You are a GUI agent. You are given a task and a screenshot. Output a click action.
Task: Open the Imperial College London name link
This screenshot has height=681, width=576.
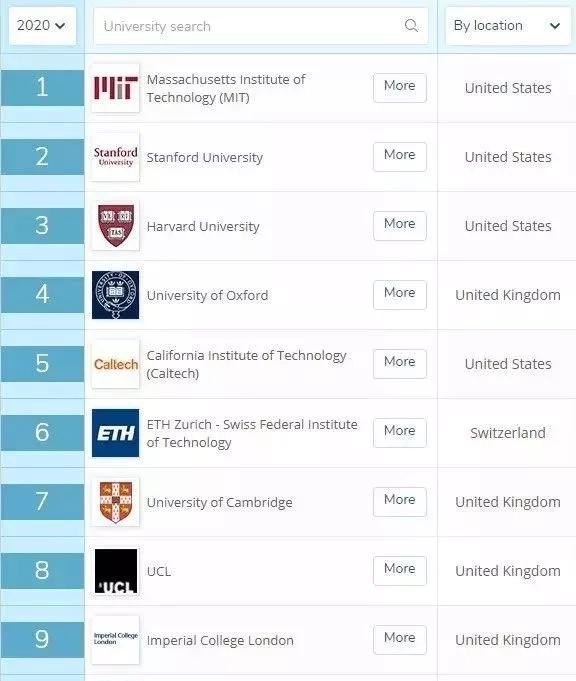coord(220,641)
